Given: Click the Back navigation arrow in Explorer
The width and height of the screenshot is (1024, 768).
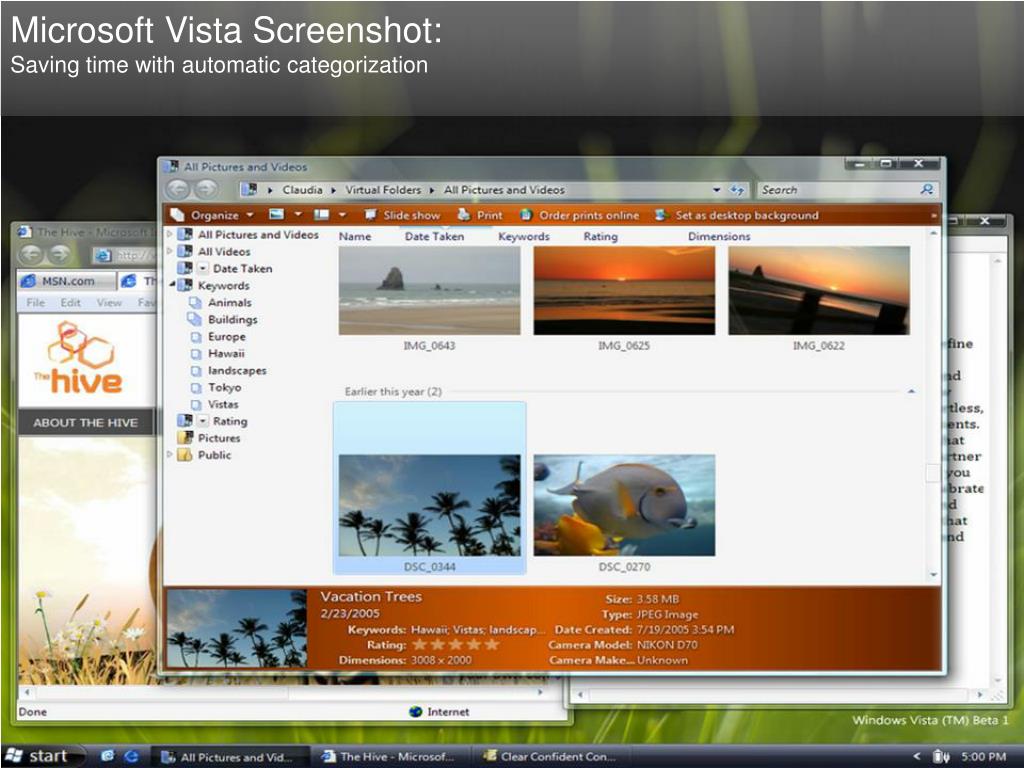Looking at the screenshot, I should coord(177,189).
